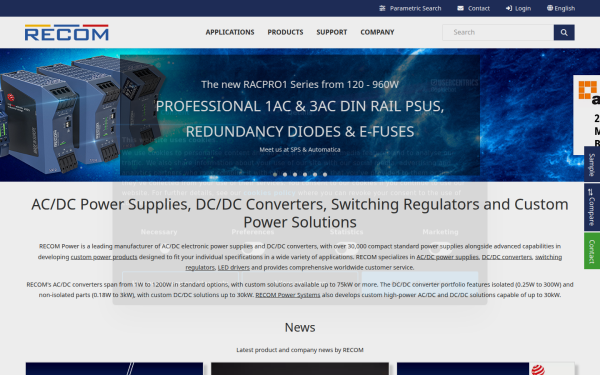
Task: Select the second carousel indicator dot
Action: 285,174
